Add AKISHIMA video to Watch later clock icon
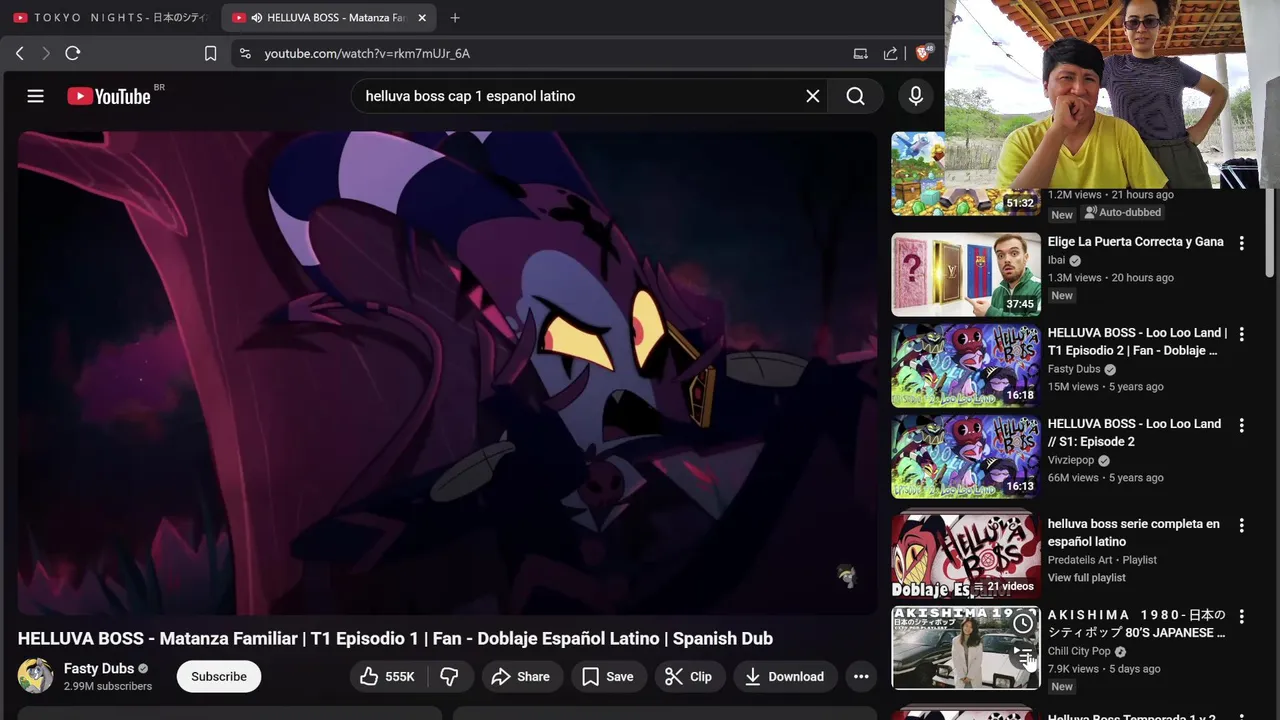This screenshot has height=720, width=1280. click(1023, 624)
